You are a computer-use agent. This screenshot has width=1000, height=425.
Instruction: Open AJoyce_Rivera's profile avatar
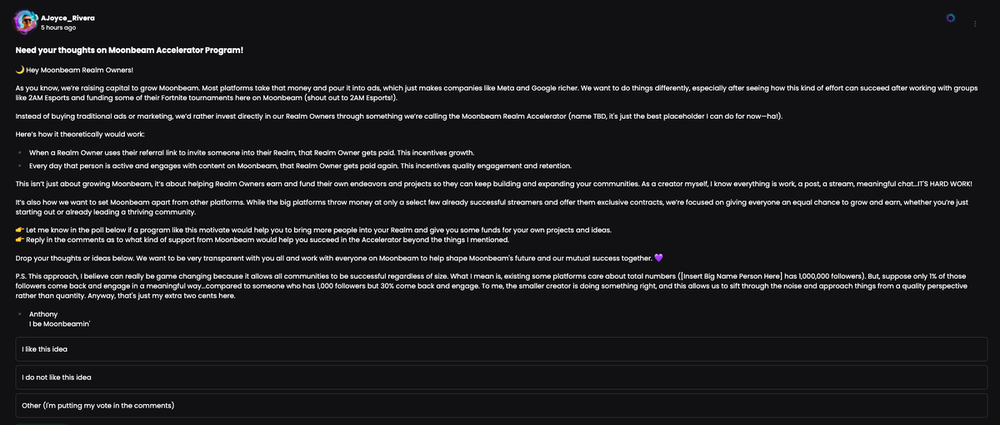coord(26,22)
